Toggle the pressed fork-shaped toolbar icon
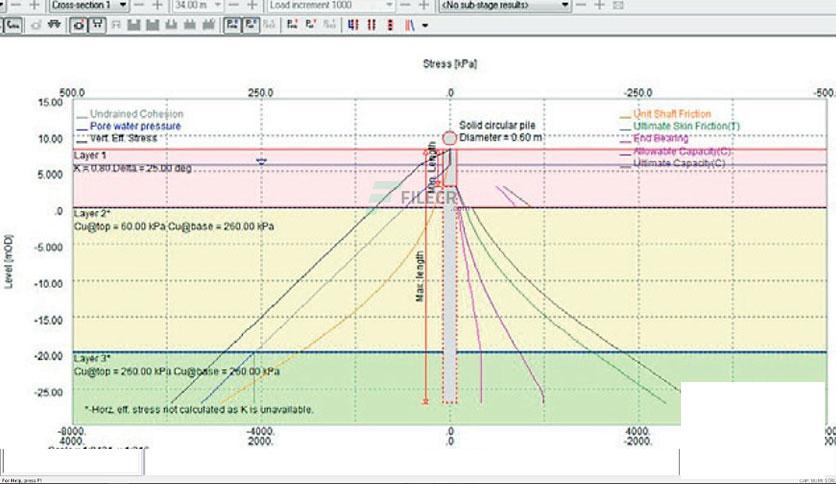Image resolution: width=836 pixels, height=484 pixels. [97, 25]
